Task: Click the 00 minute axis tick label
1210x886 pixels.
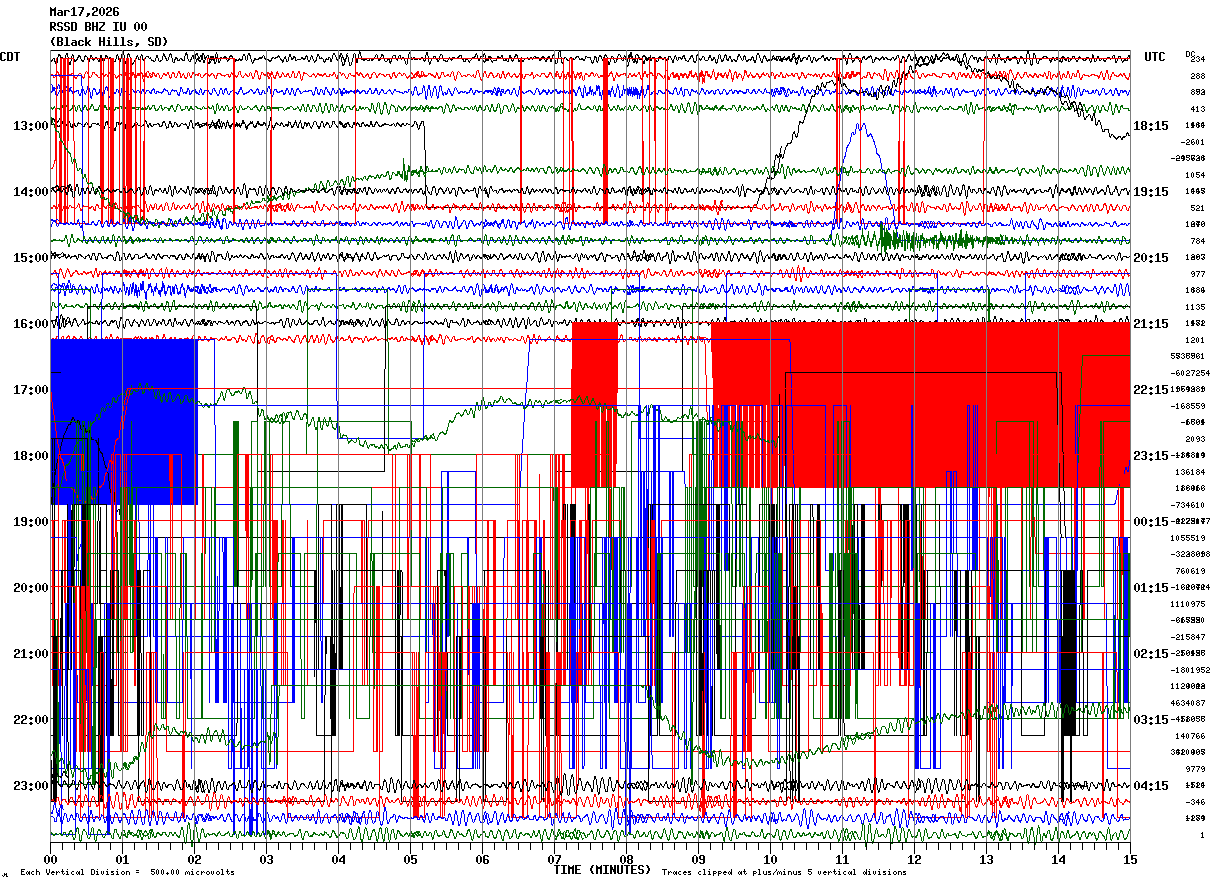Action: coord(50,860)
